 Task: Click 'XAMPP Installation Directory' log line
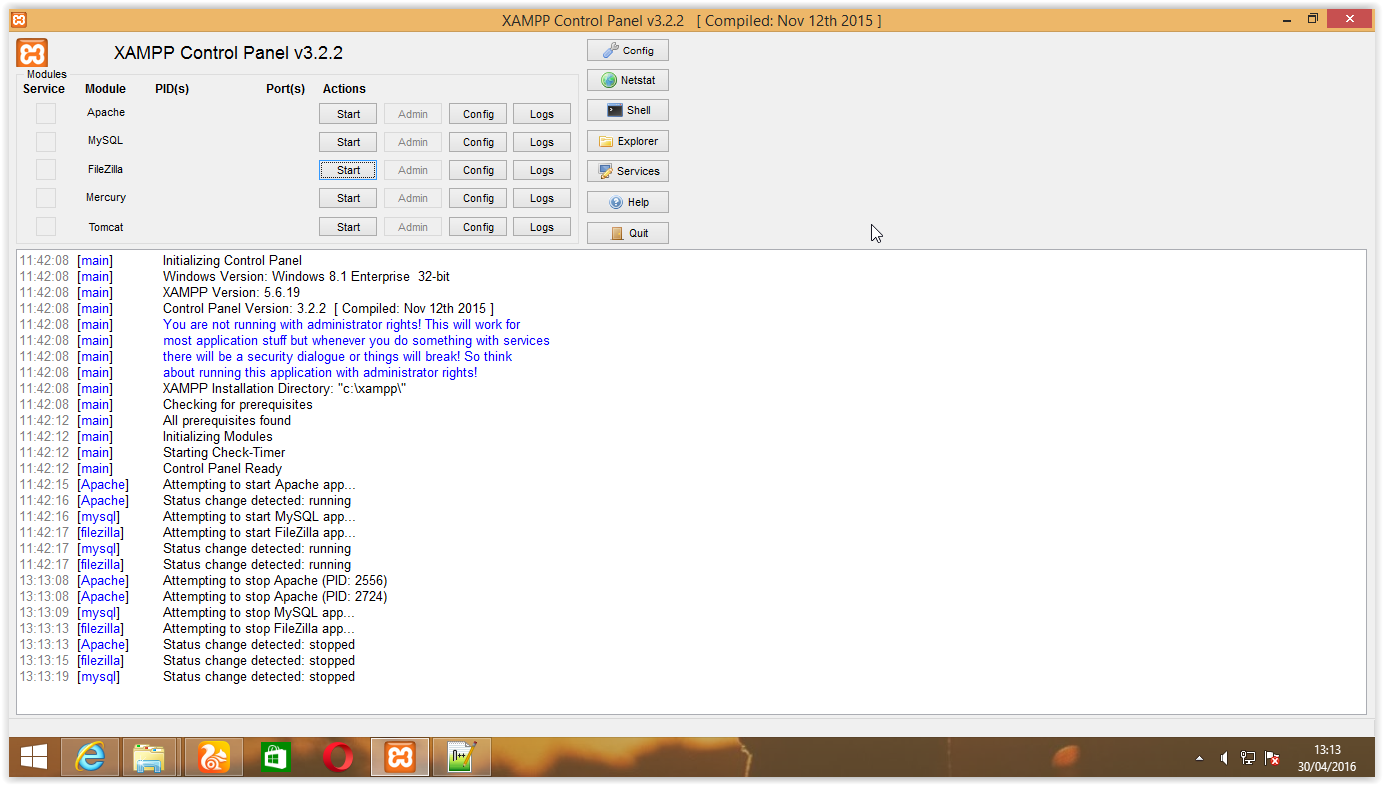284,388
